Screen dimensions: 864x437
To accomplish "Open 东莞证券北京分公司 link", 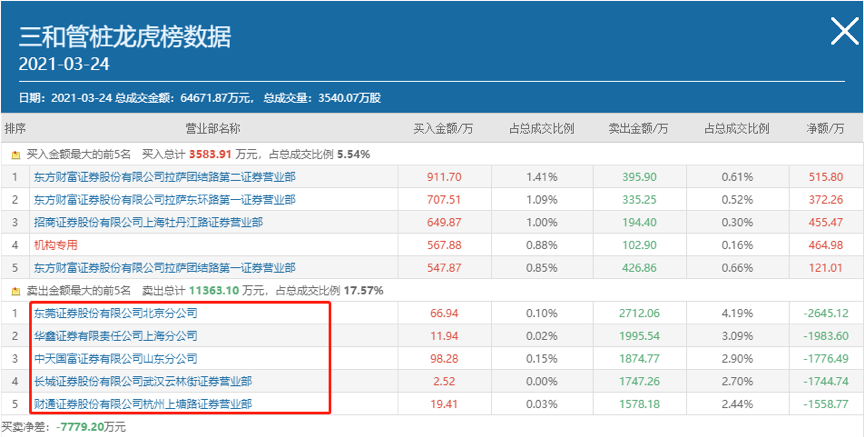I will click(115, 314).
